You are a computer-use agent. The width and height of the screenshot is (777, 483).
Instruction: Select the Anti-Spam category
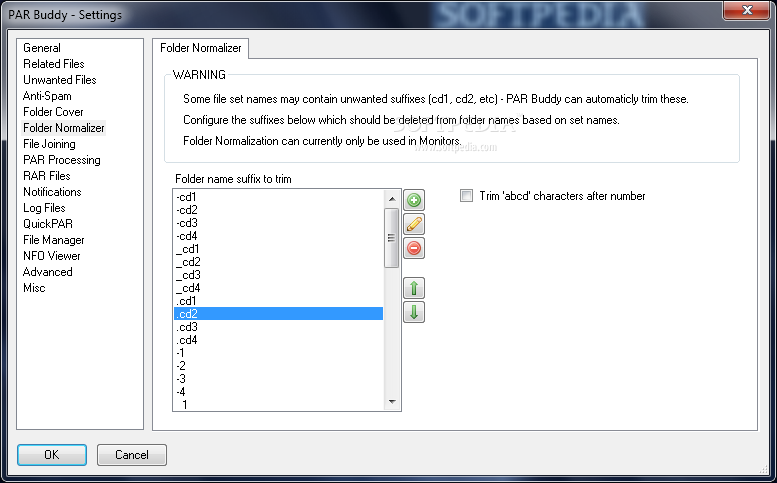coord(47,96)
